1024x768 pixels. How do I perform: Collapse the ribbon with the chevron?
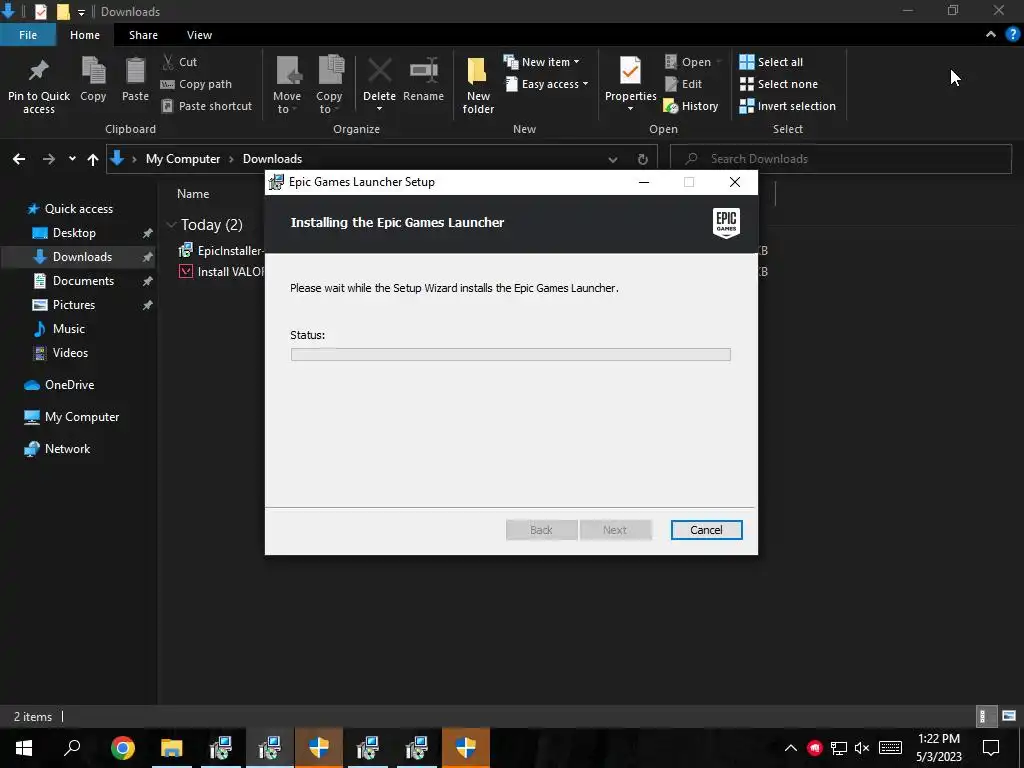point(991,35)
